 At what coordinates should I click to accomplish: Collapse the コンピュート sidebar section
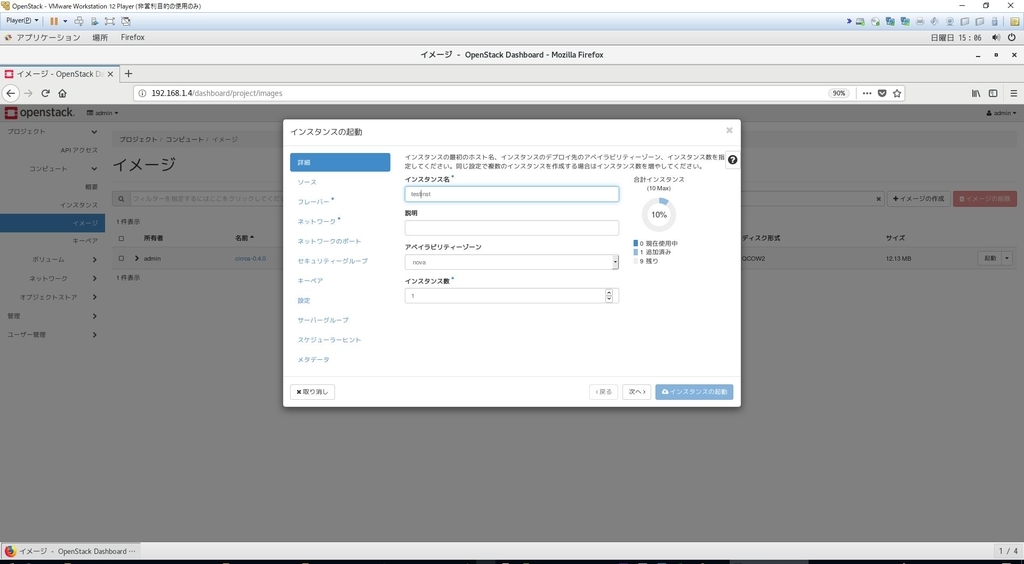tap(62, 169)
